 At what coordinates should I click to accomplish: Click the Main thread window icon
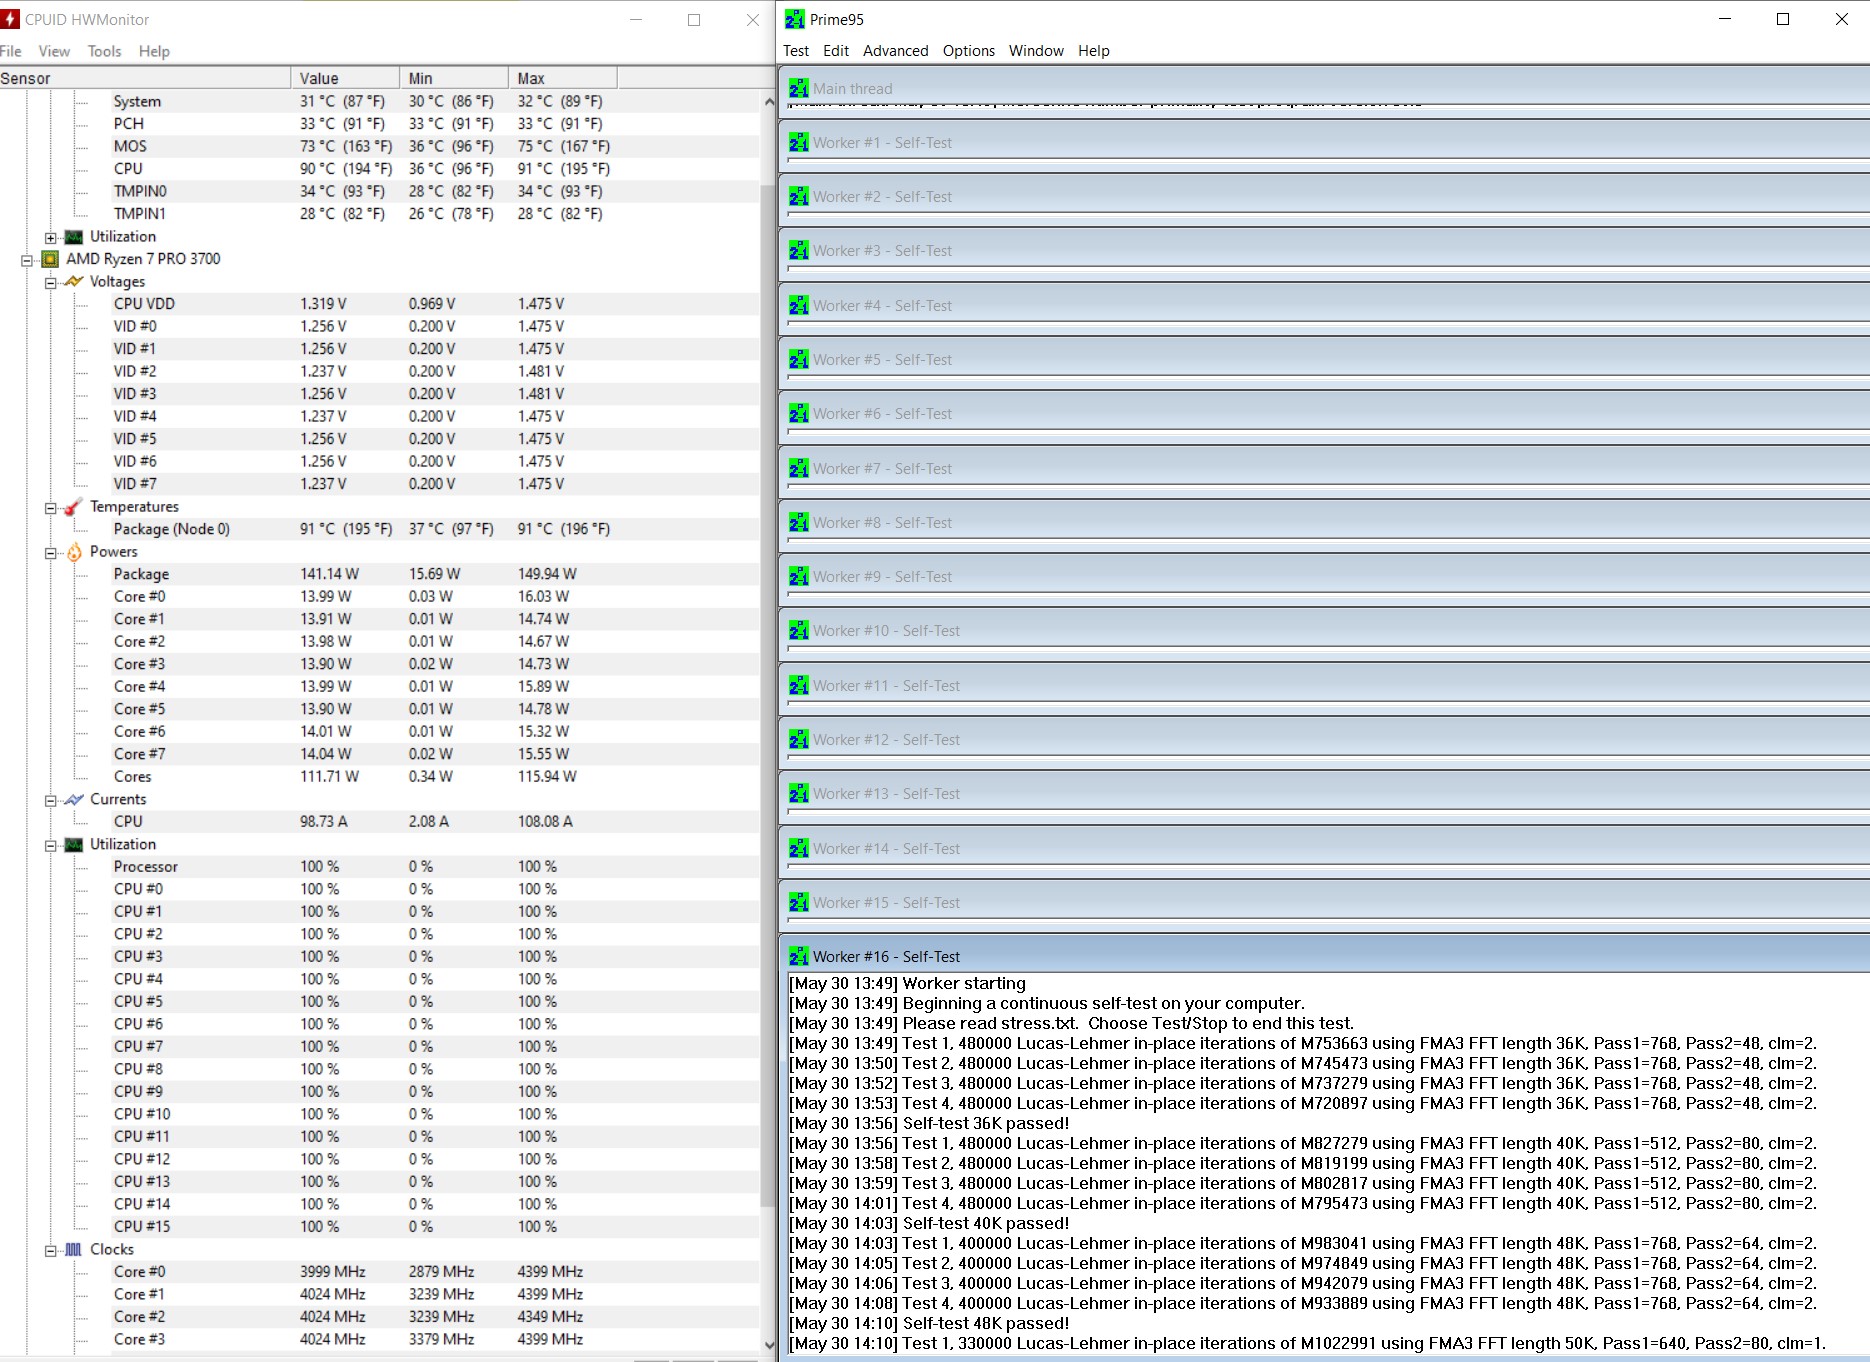point(798,88)
